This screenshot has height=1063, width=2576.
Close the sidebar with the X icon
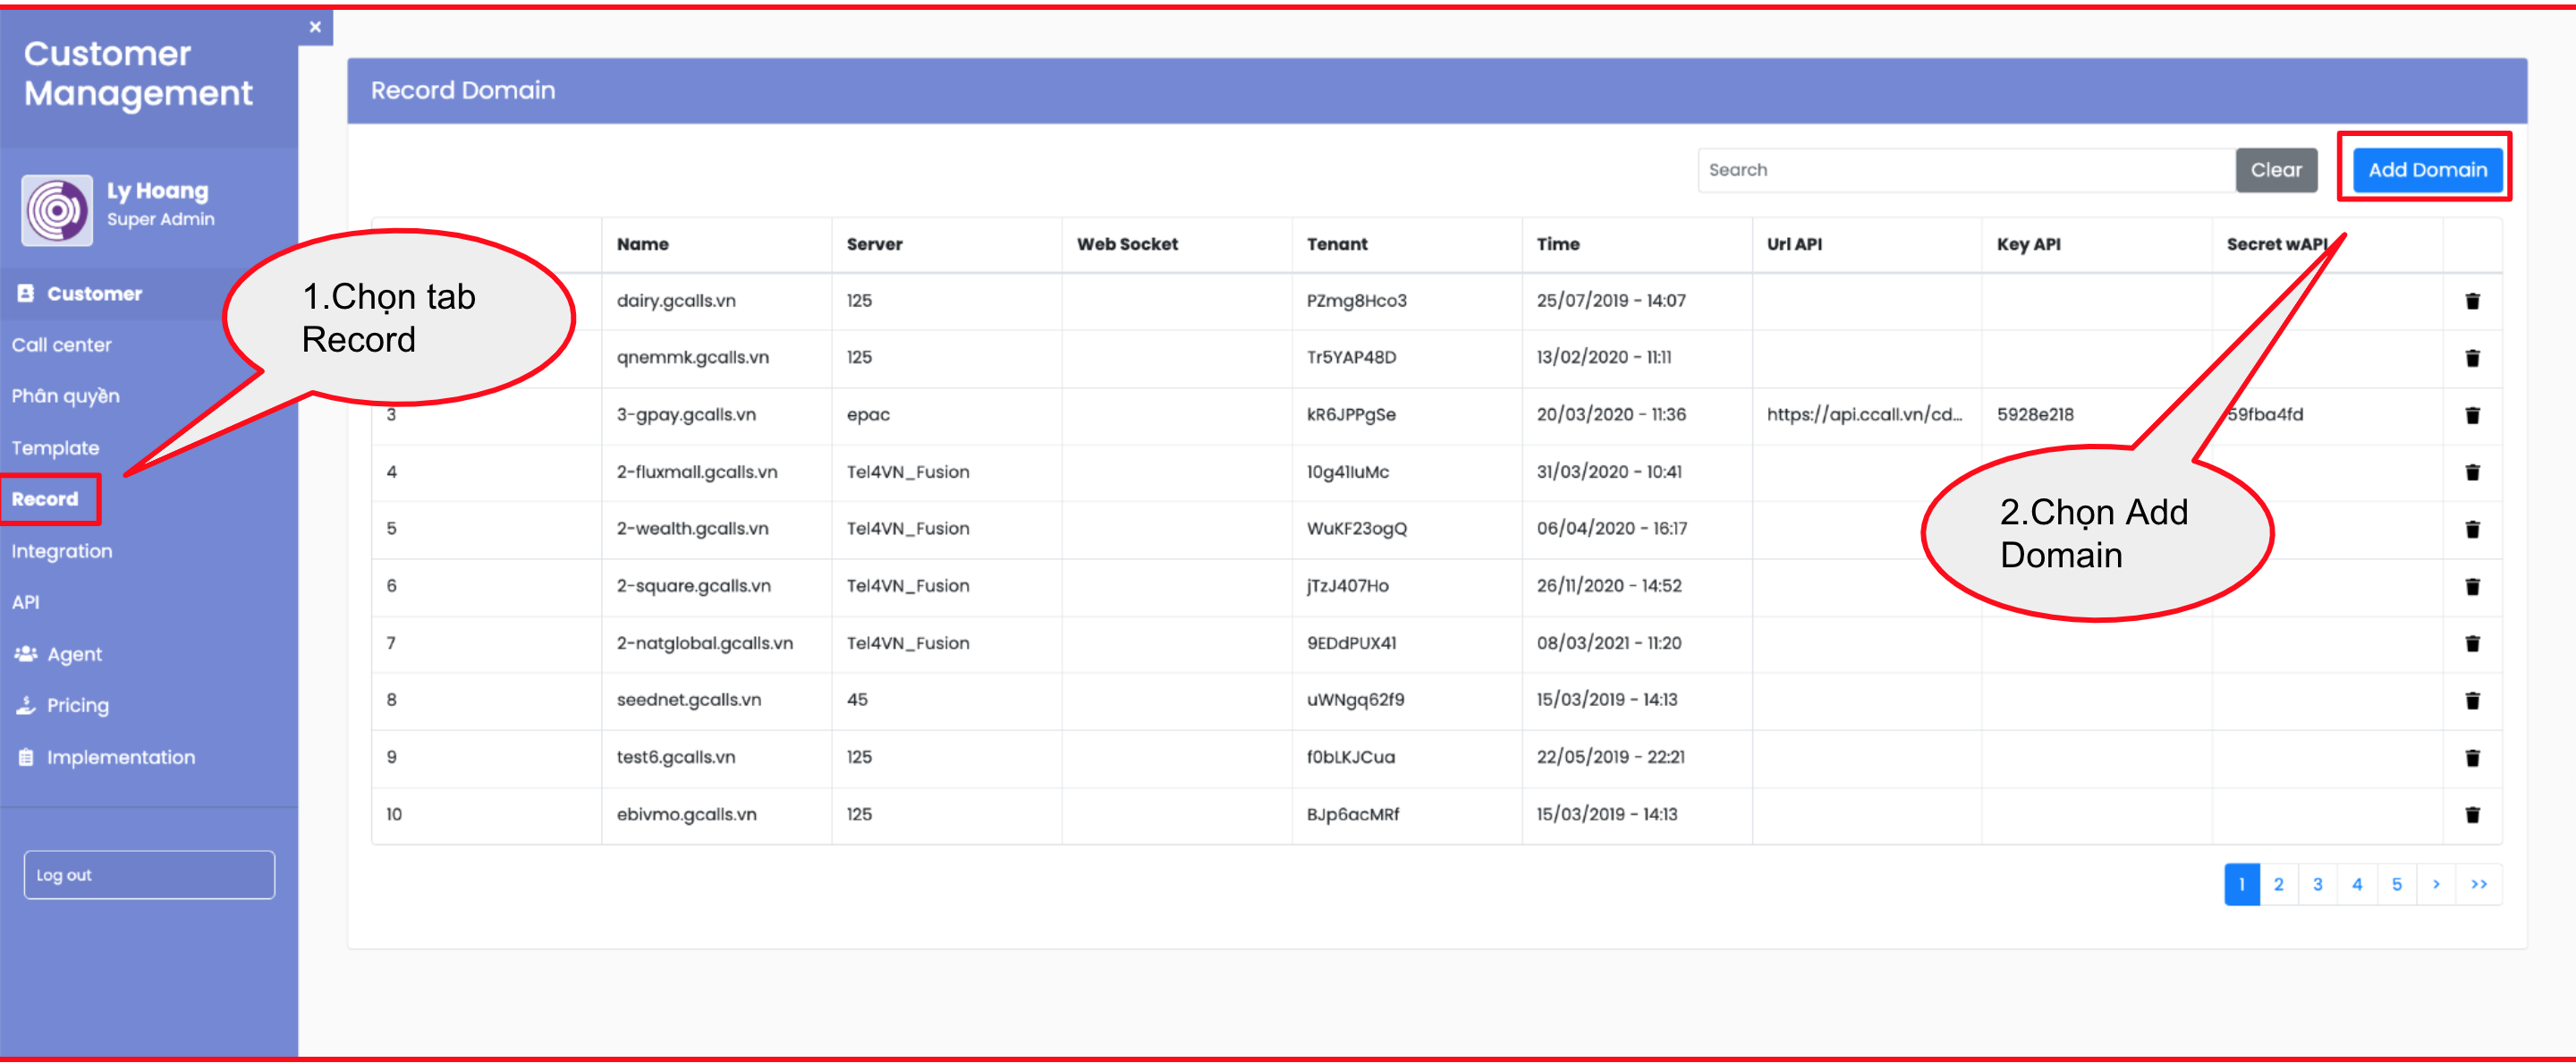[315, 27]
